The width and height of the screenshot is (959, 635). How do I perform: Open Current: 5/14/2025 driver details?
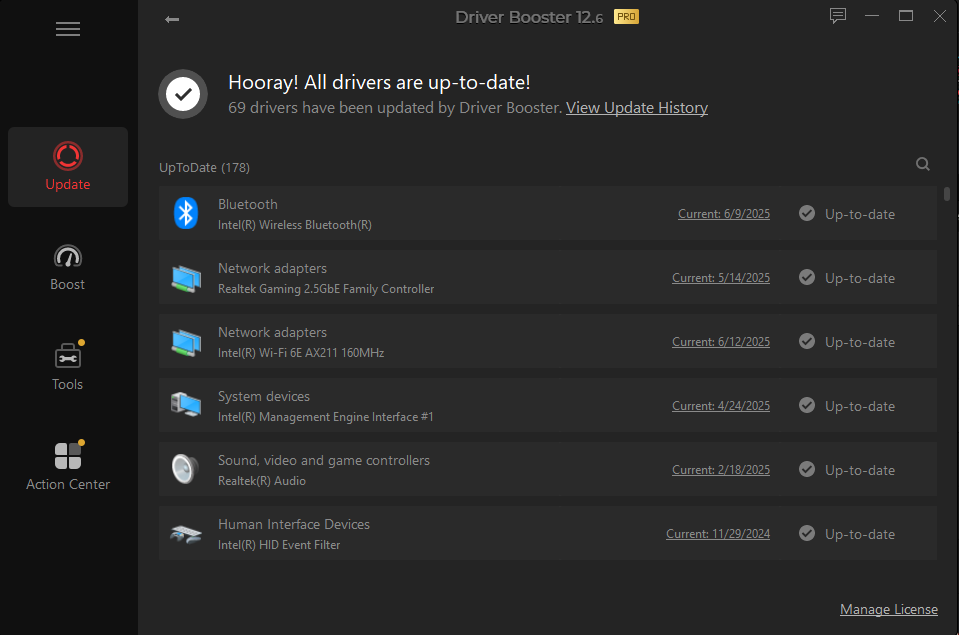[720, 278]
